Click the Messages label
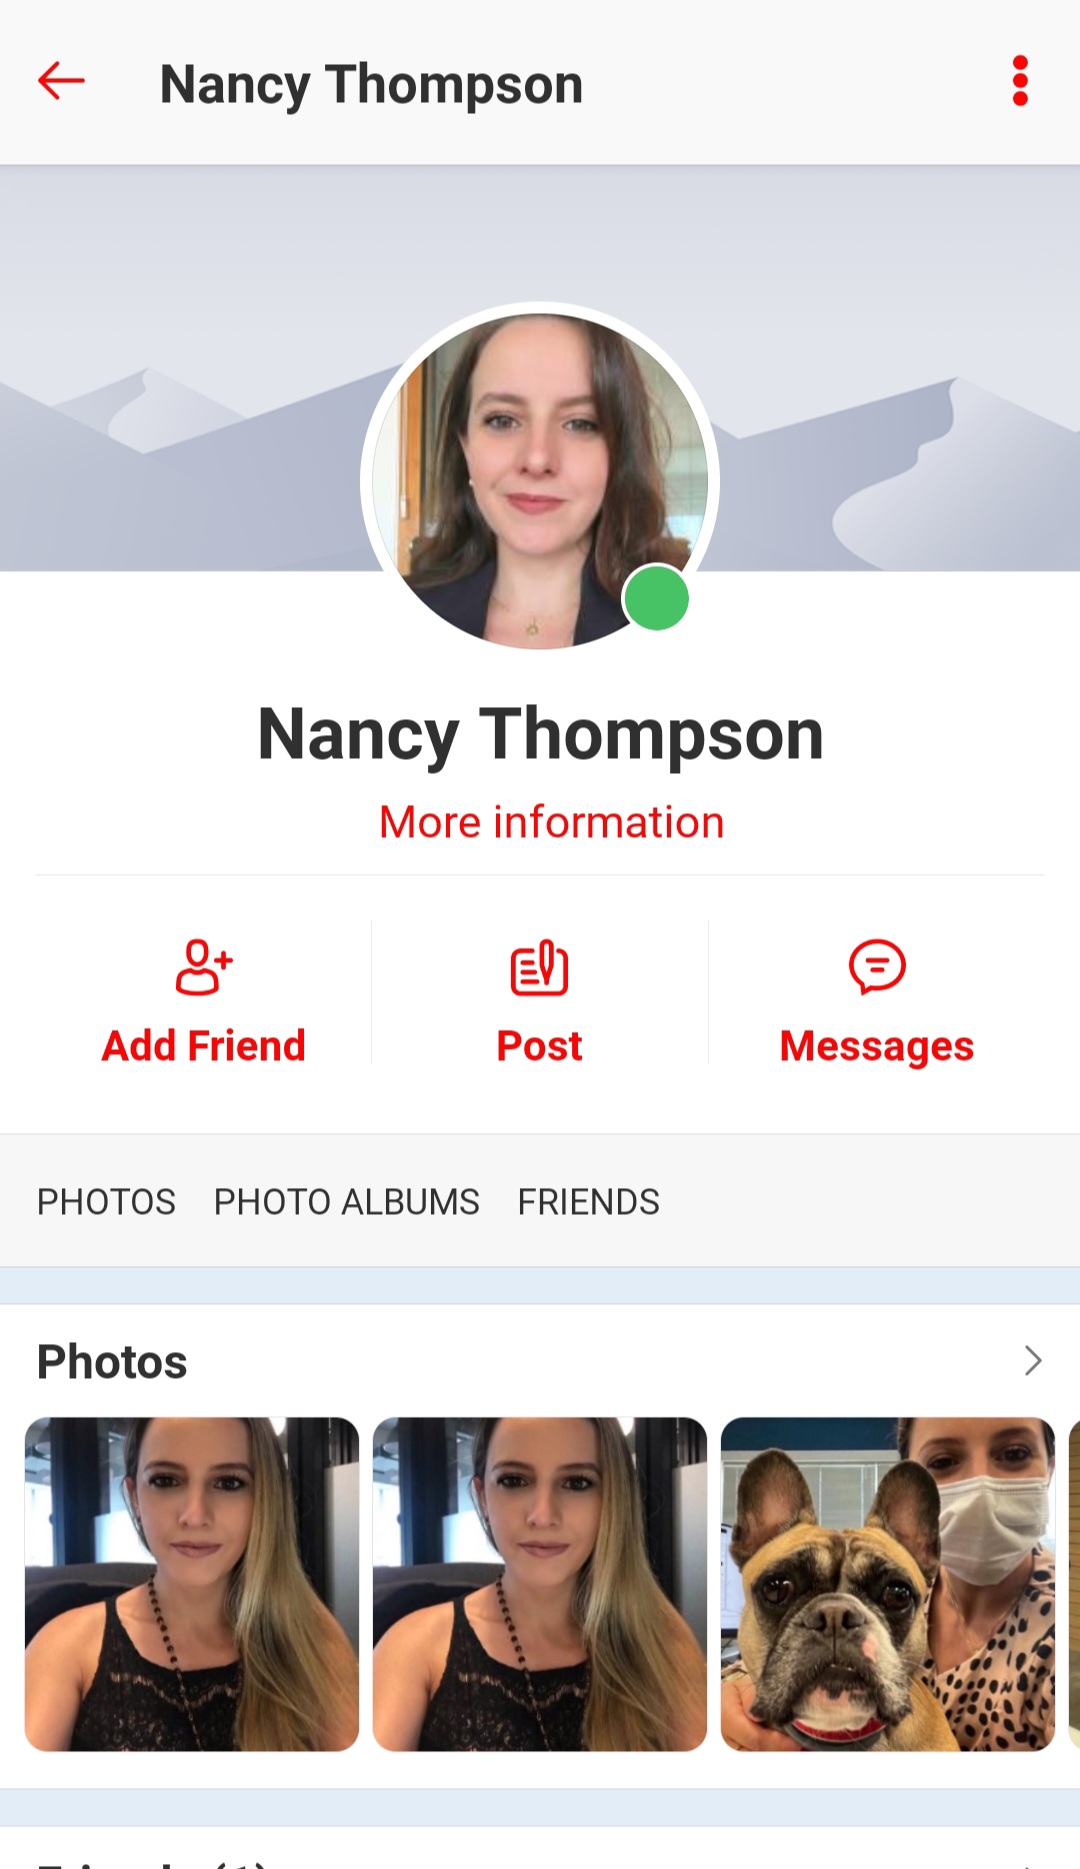 (x=876, y=1047)
